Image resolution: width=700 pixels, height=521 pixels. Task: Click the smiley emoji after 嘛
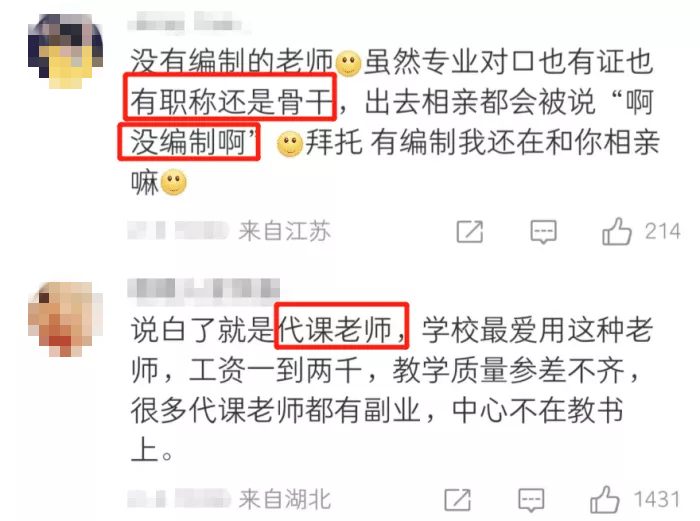pyautogui.click(x=173, y=182)
